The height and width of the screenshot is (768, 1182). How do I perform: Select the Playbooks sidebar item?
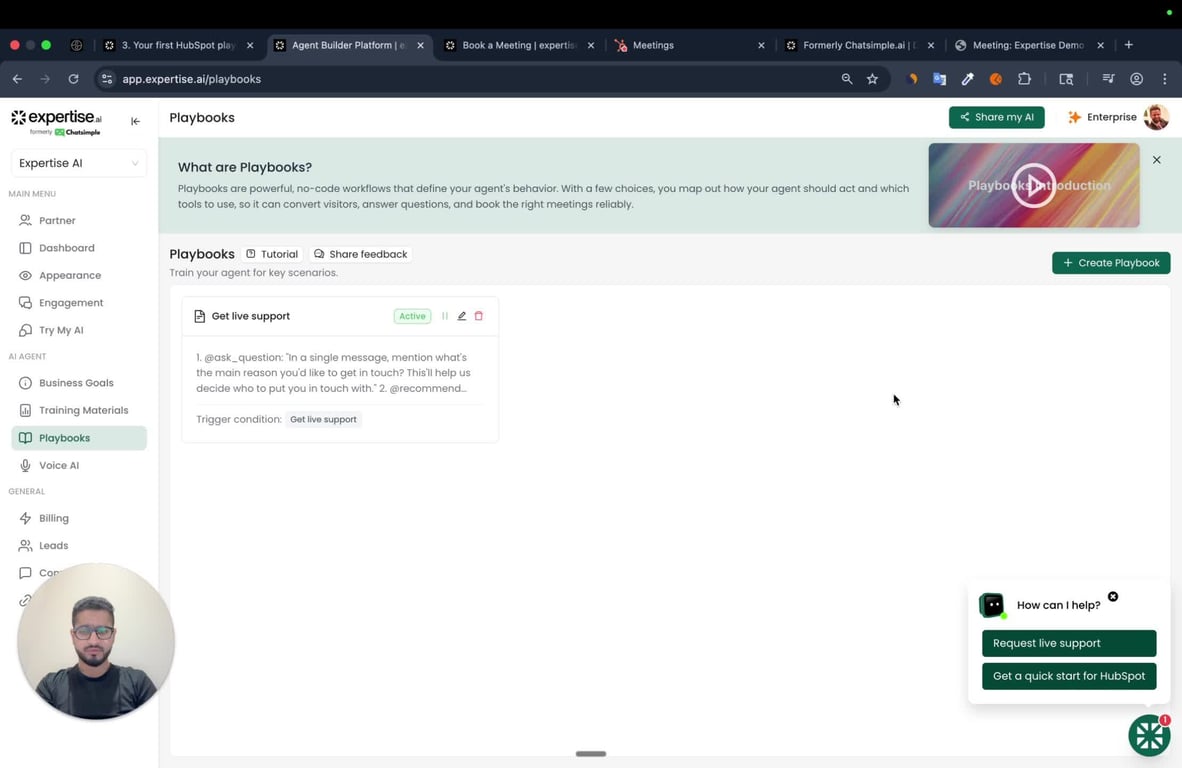click(x=79, y=438)
